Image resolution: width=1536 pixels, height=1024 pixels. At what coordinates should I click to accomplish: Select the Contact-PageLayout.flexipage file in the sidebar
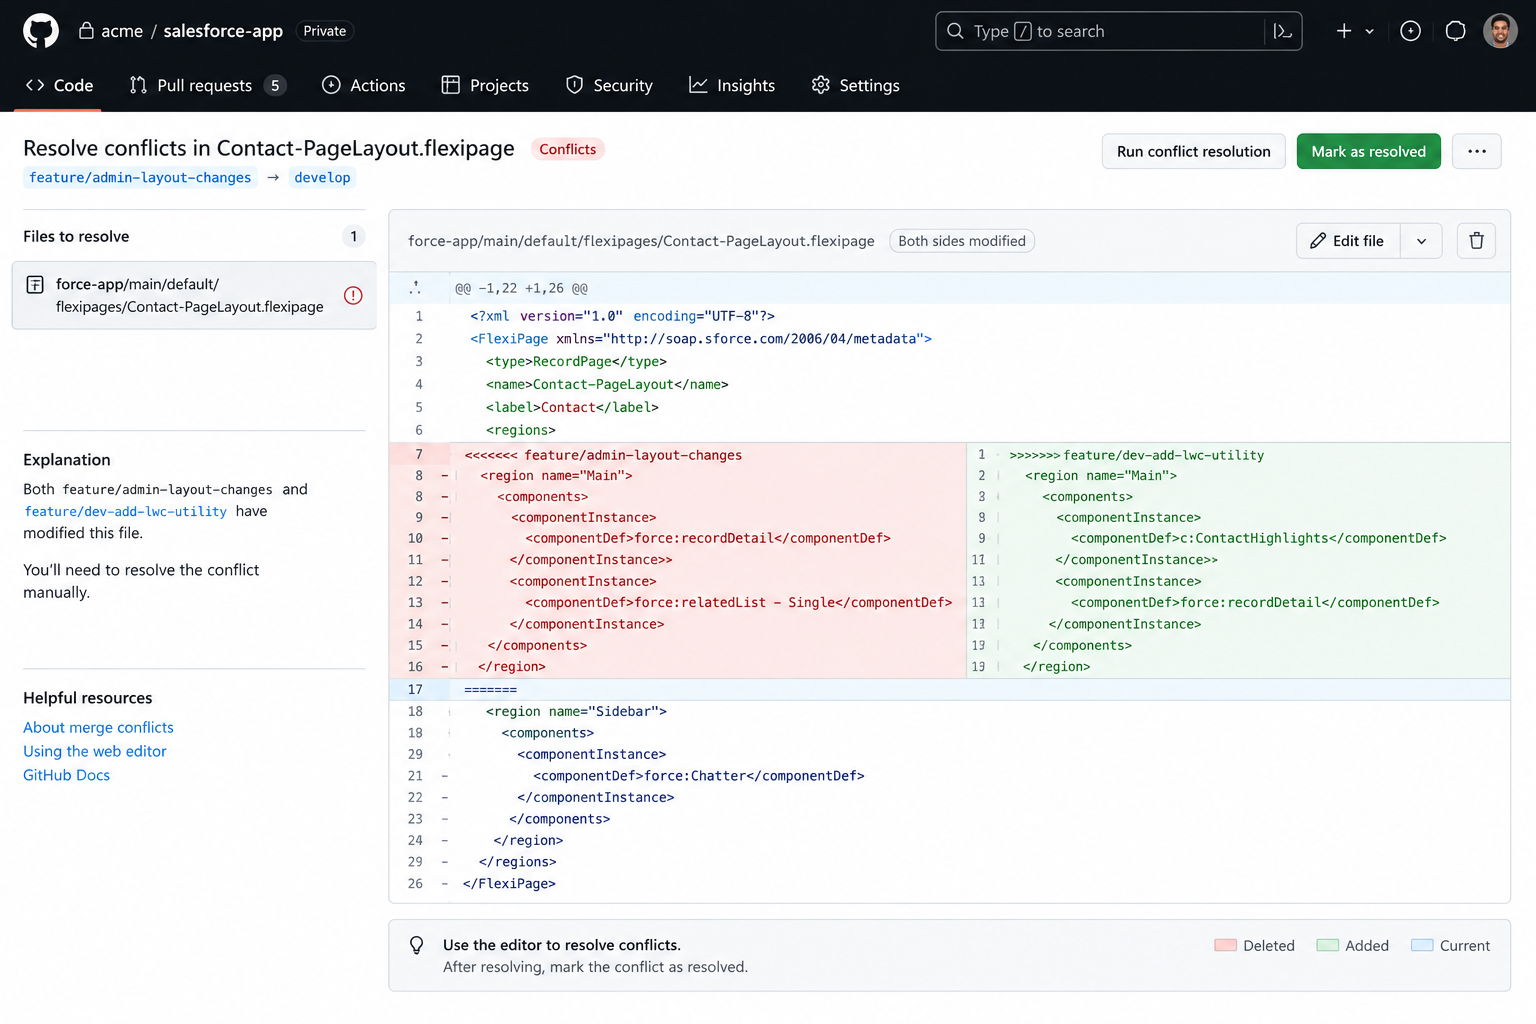194,295
